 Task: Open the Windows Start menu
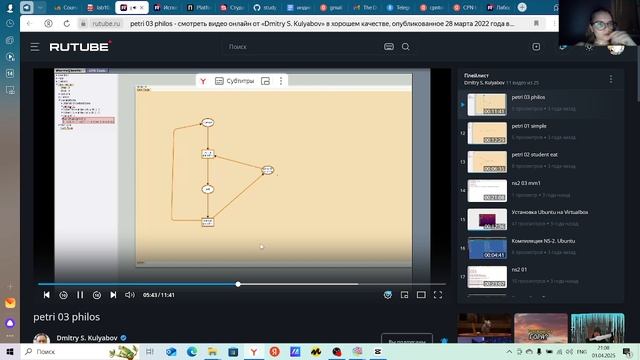pos(10,351)
